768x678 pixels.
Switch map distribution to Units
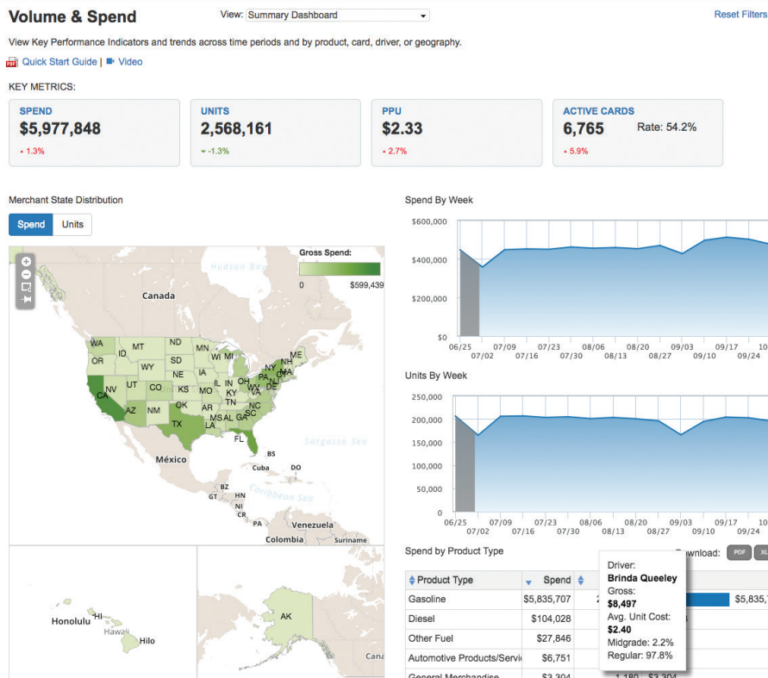(73, 225)
